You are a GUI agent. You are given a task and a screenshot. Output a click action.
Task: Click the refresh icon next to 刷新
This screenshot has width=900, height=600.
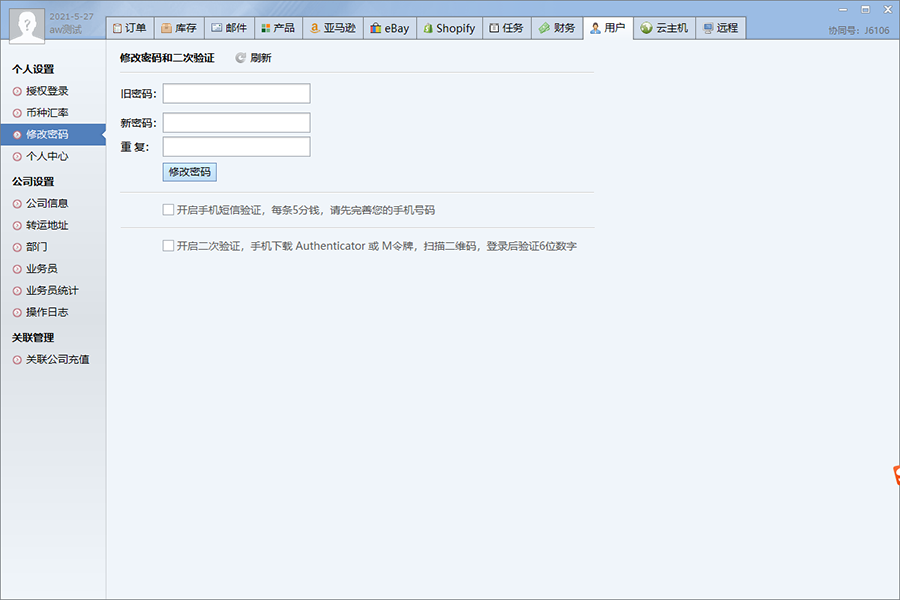point(241,58)
